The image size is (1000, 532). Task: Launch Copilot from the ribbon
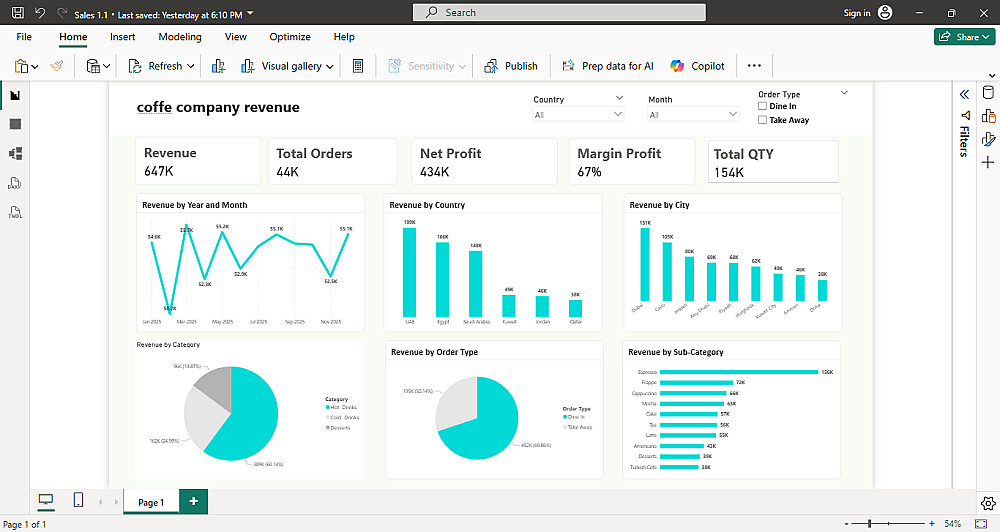698,66
